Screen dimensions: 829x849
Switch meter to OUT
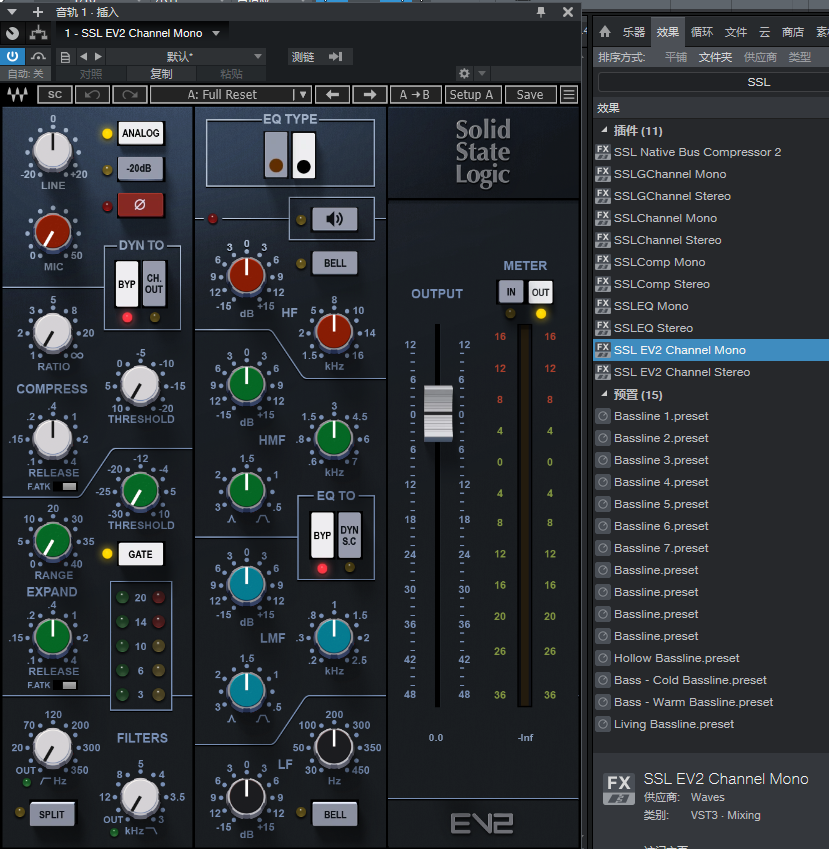pyautogui.click(x=540, y=292)
